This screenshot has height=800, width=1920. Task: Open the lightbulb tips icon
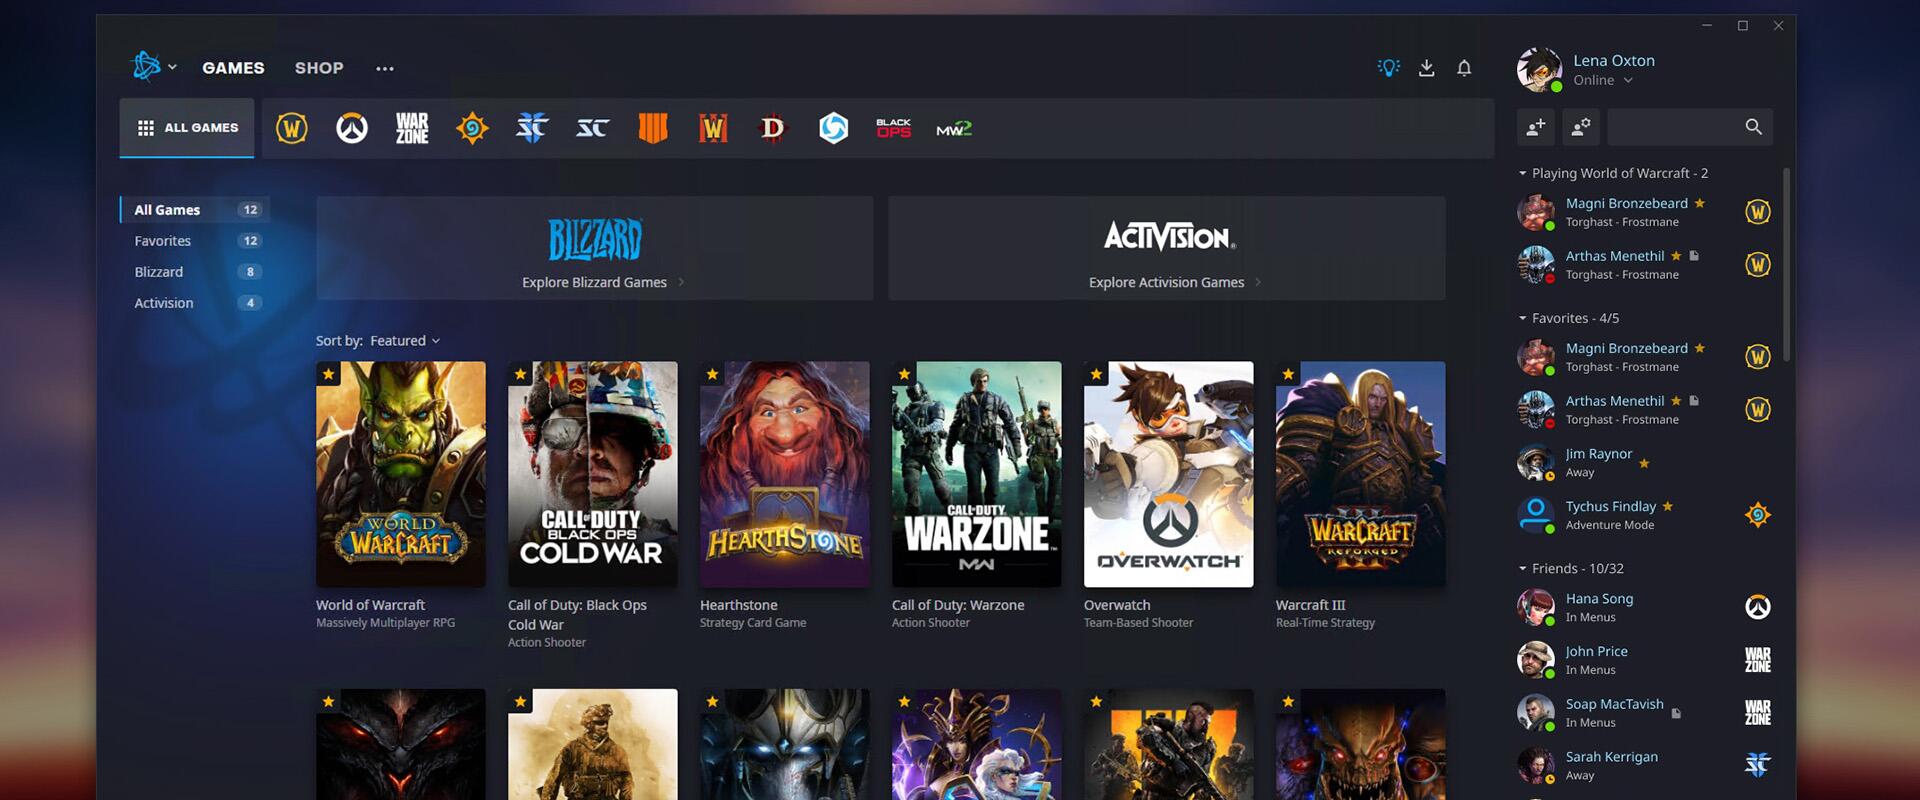1389,68
